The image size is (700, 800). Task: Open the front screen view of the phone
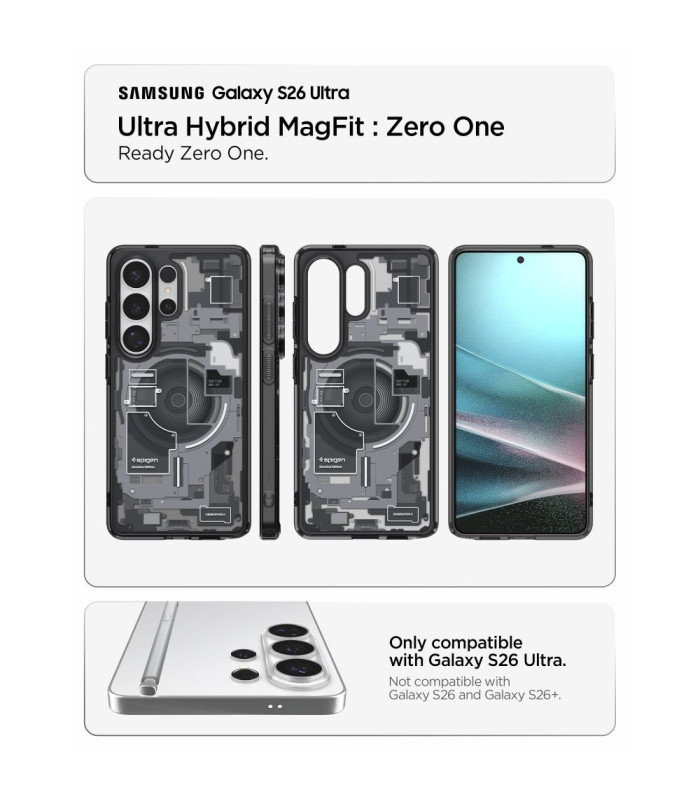[521, 392]
